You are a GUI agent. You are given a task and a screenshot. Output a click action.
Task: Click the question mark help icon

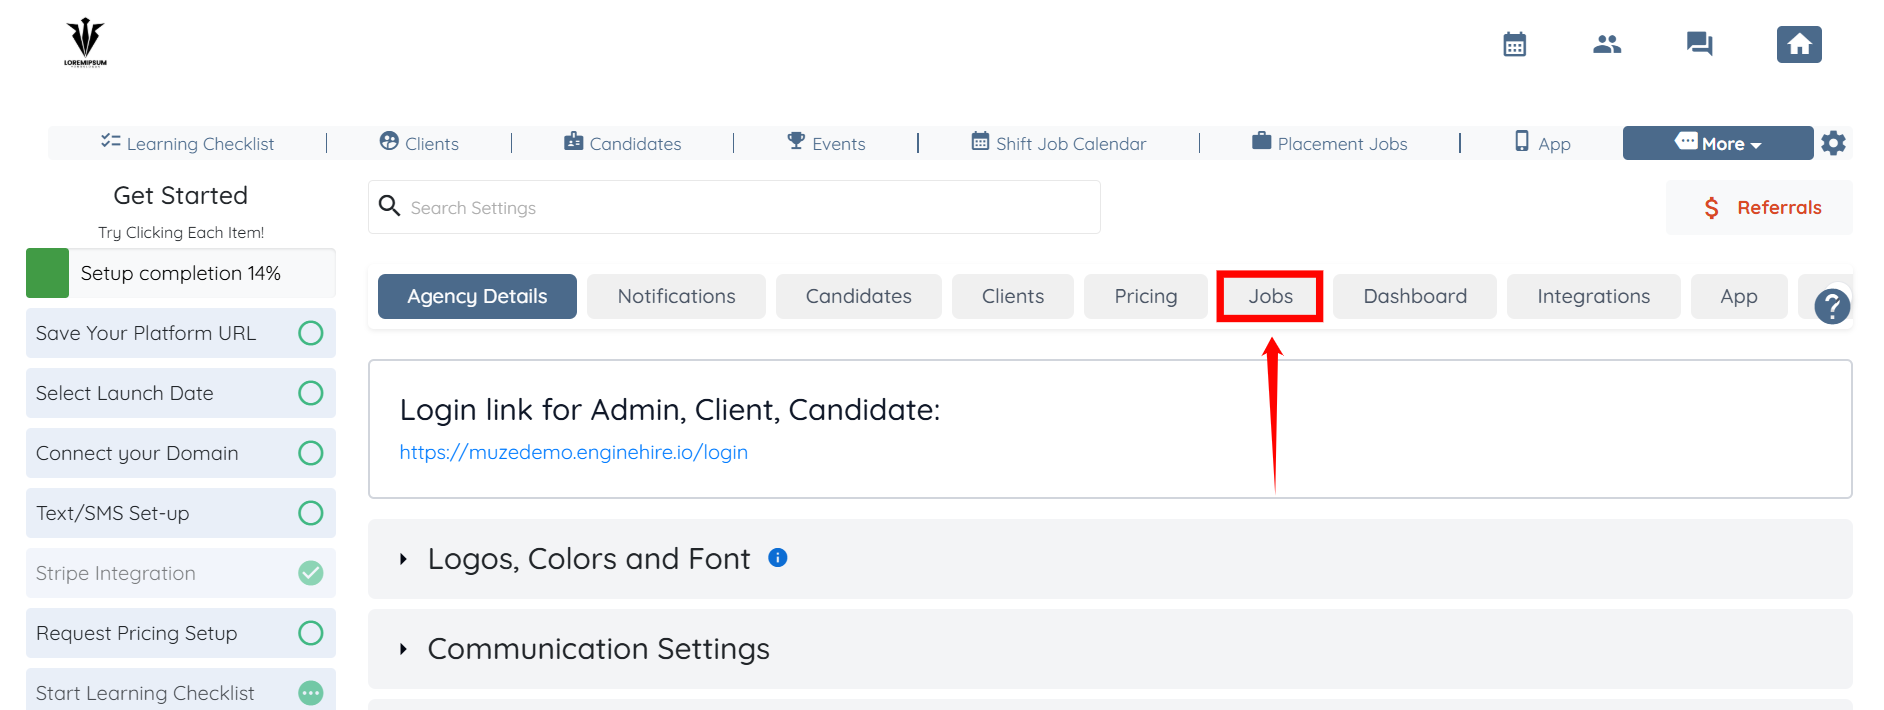pyautogui.click(x=1832, y=306)
